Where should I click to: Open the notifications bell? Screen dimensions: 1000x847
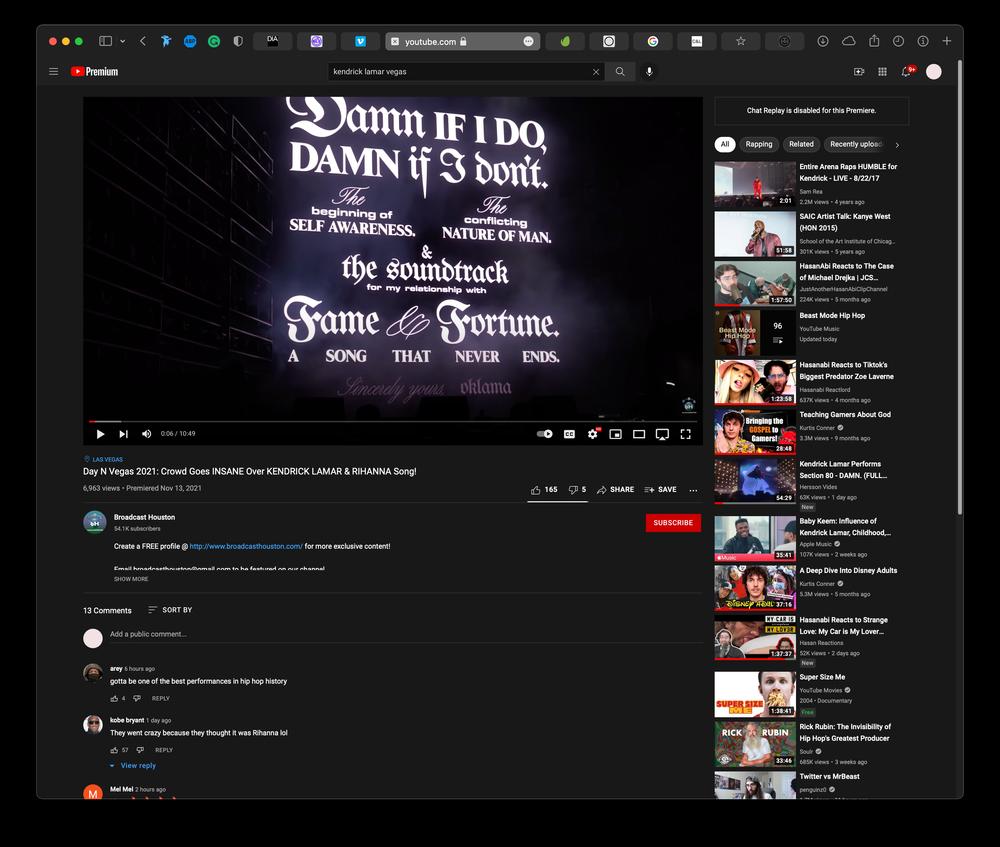(x=906, y=71)
